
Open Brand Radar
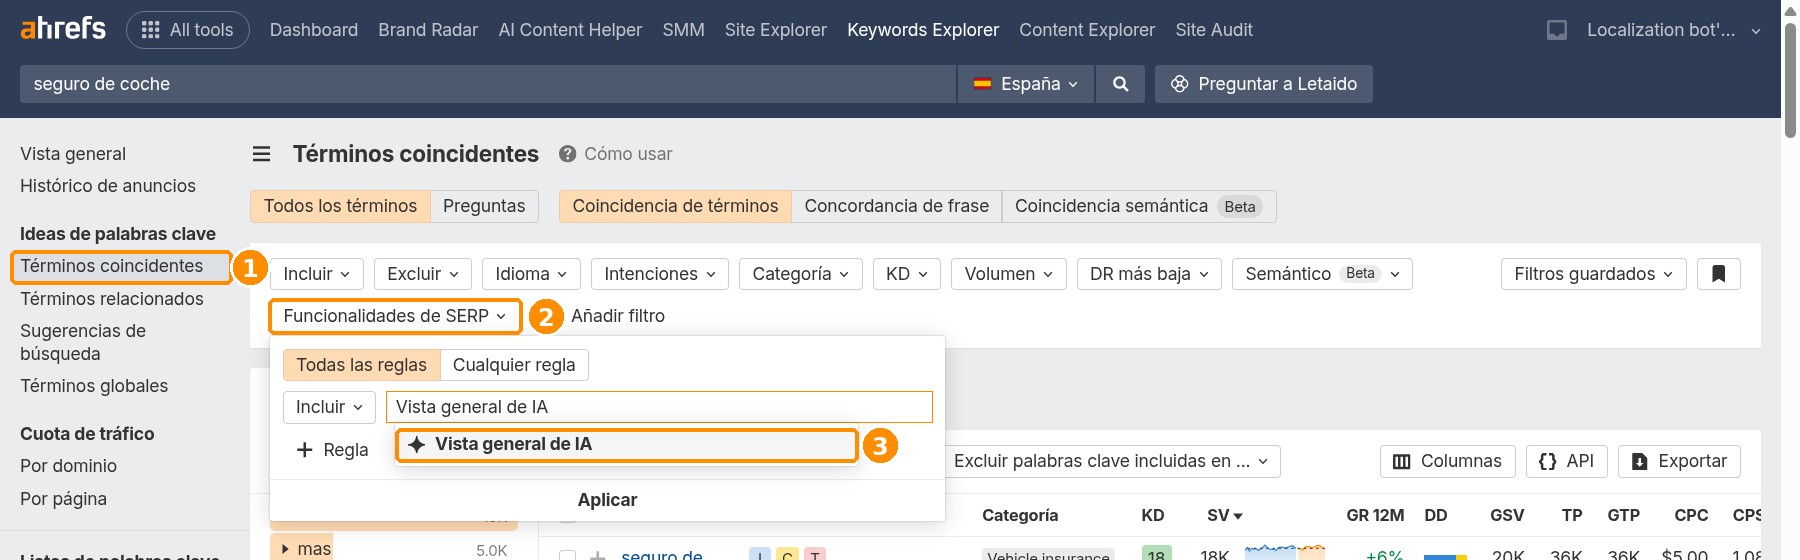pyautogui.click(x=428, y=30)
